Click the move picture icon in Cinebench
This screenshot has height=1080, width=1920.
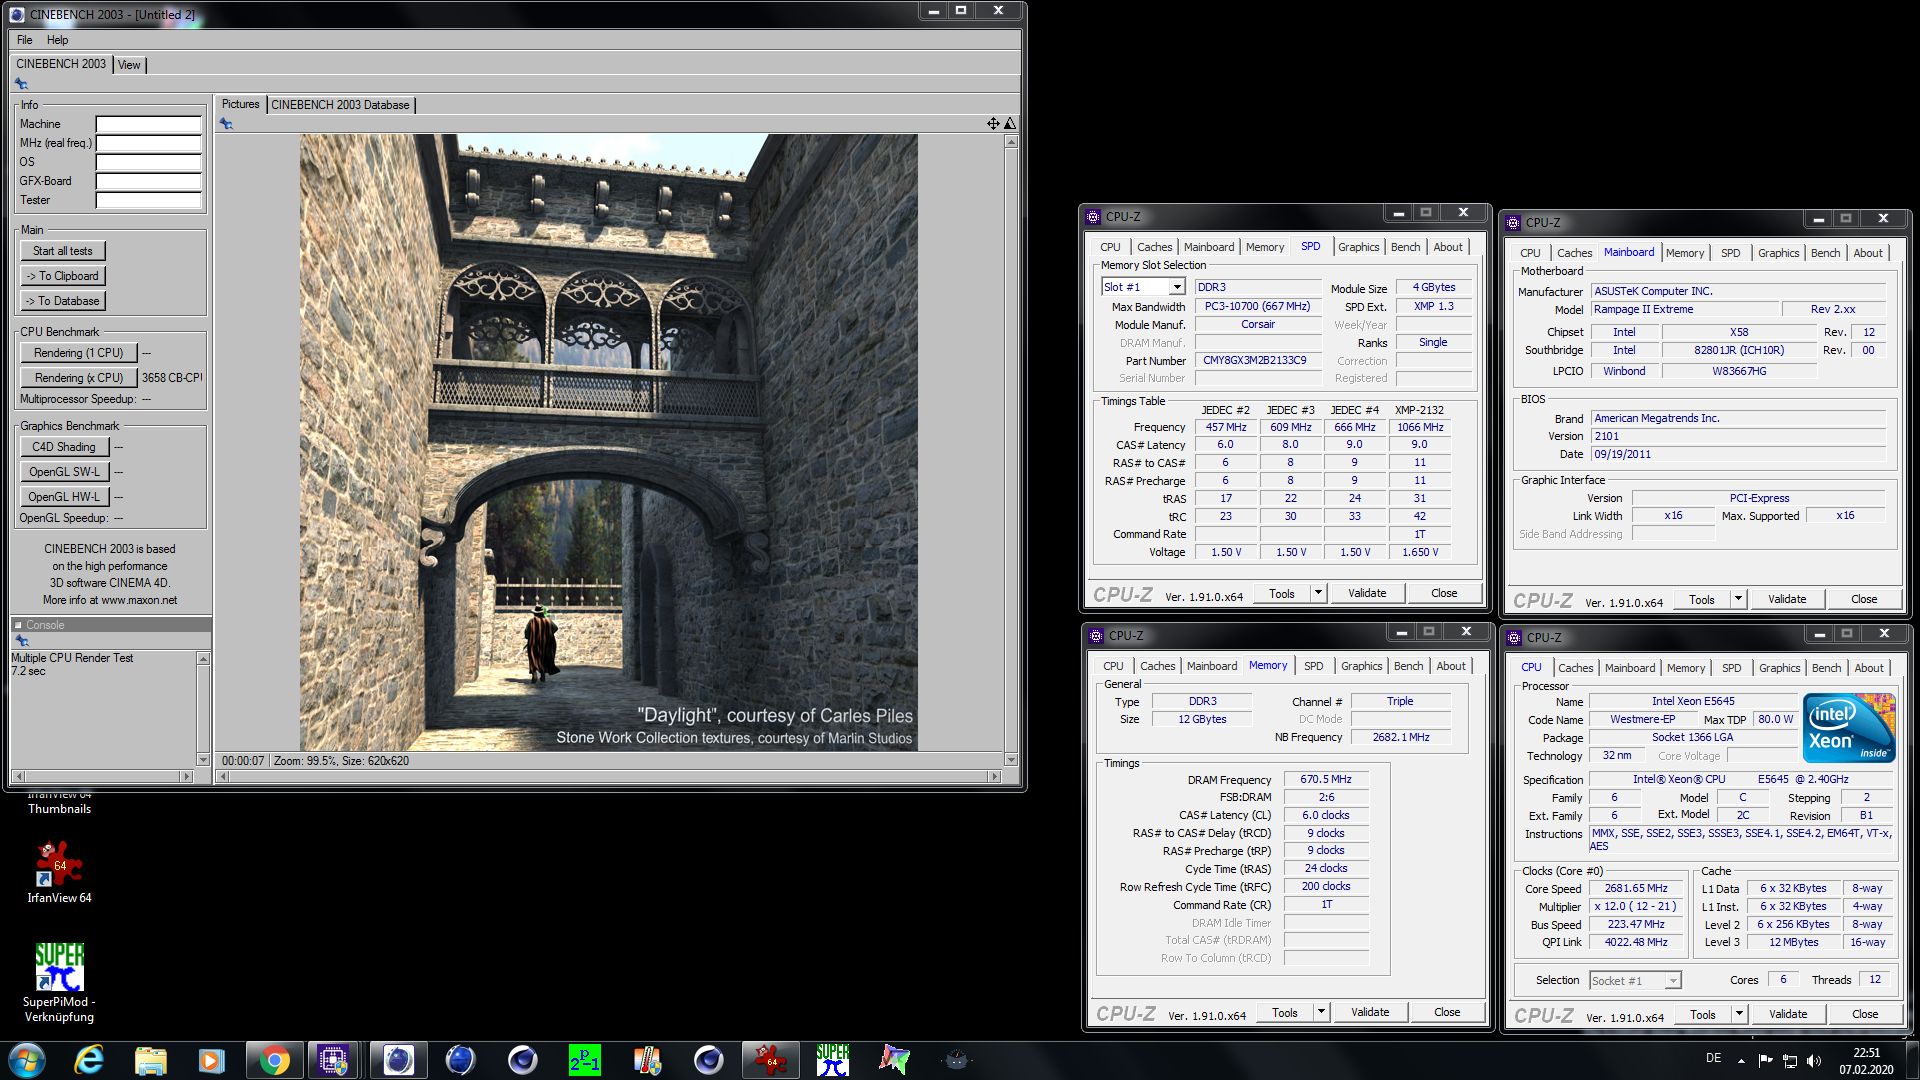click(x=993, y=123)
